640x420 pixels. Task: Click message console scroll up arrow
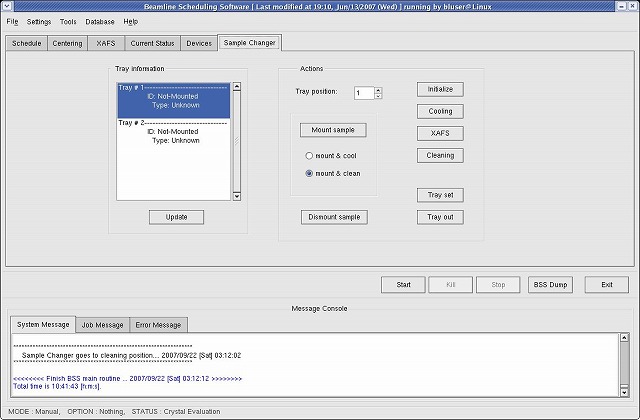(624, 338)
